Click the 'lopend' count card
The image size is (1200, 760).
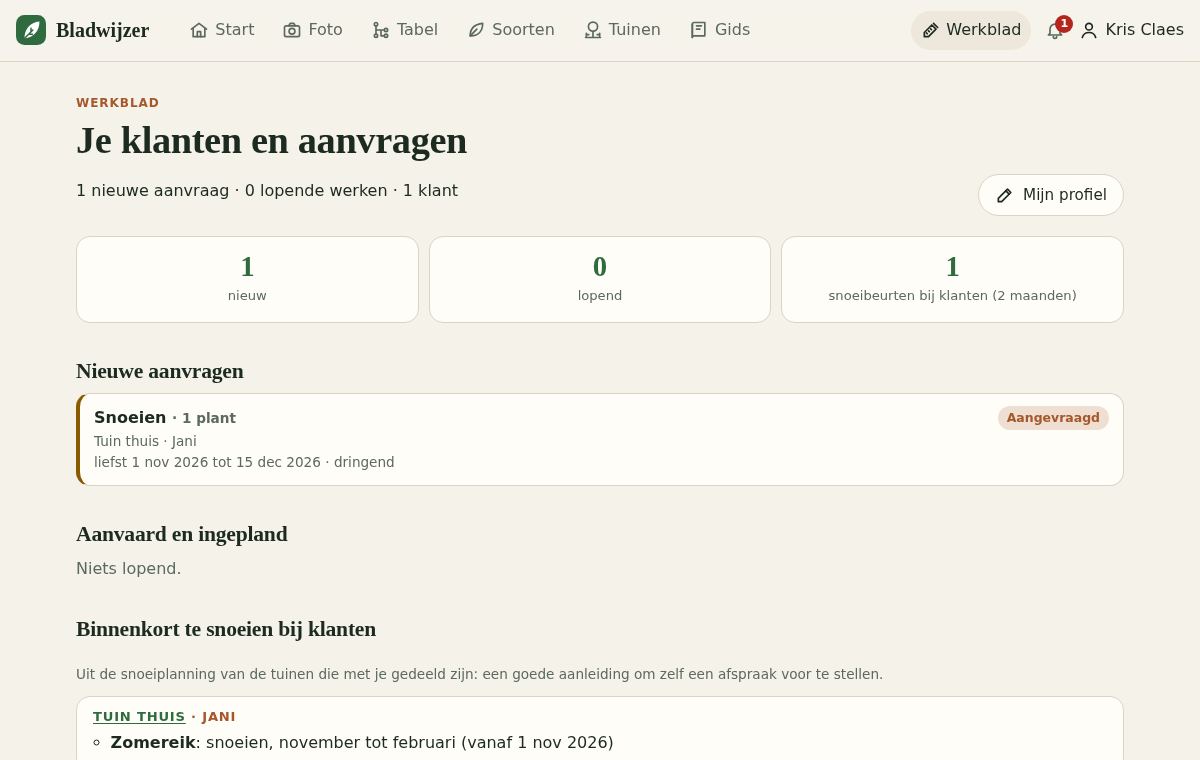(600, 279)
